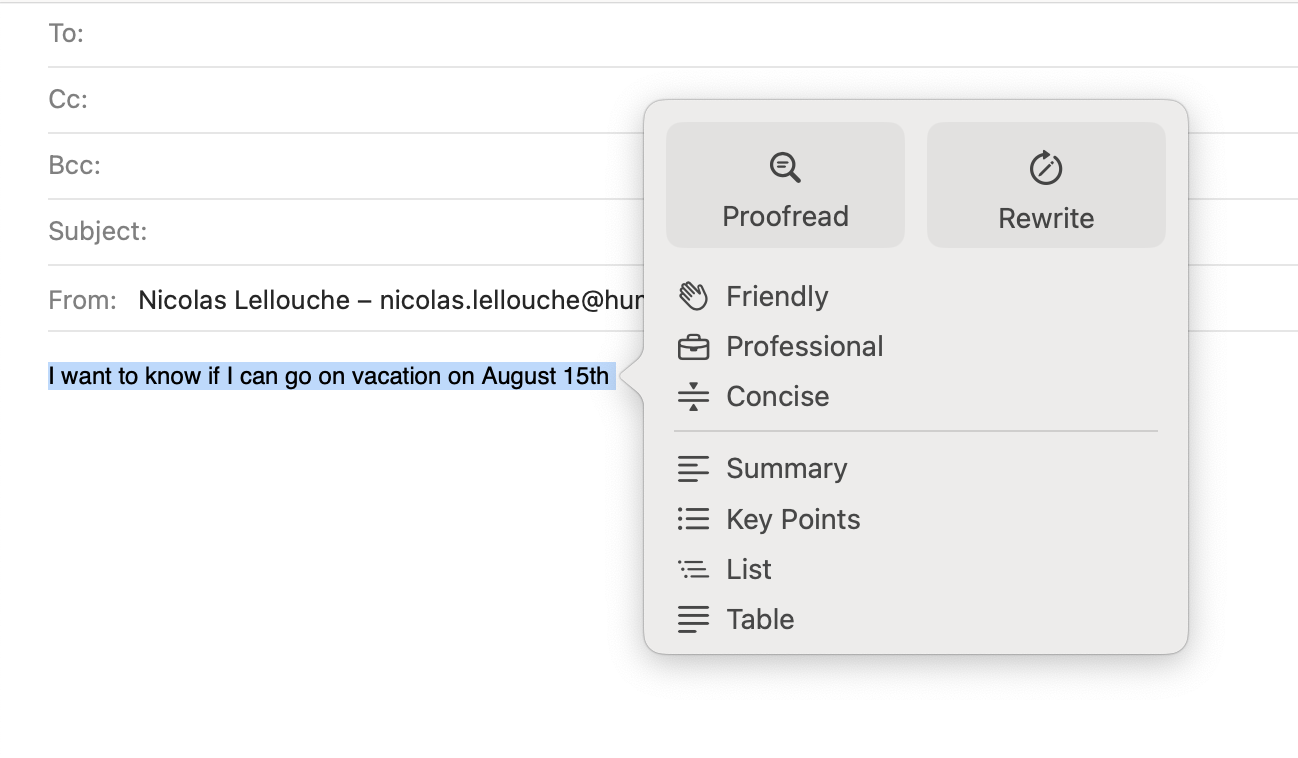Click the List indented-bullets icon
The image size is (1298, 758).
[693, 569]
